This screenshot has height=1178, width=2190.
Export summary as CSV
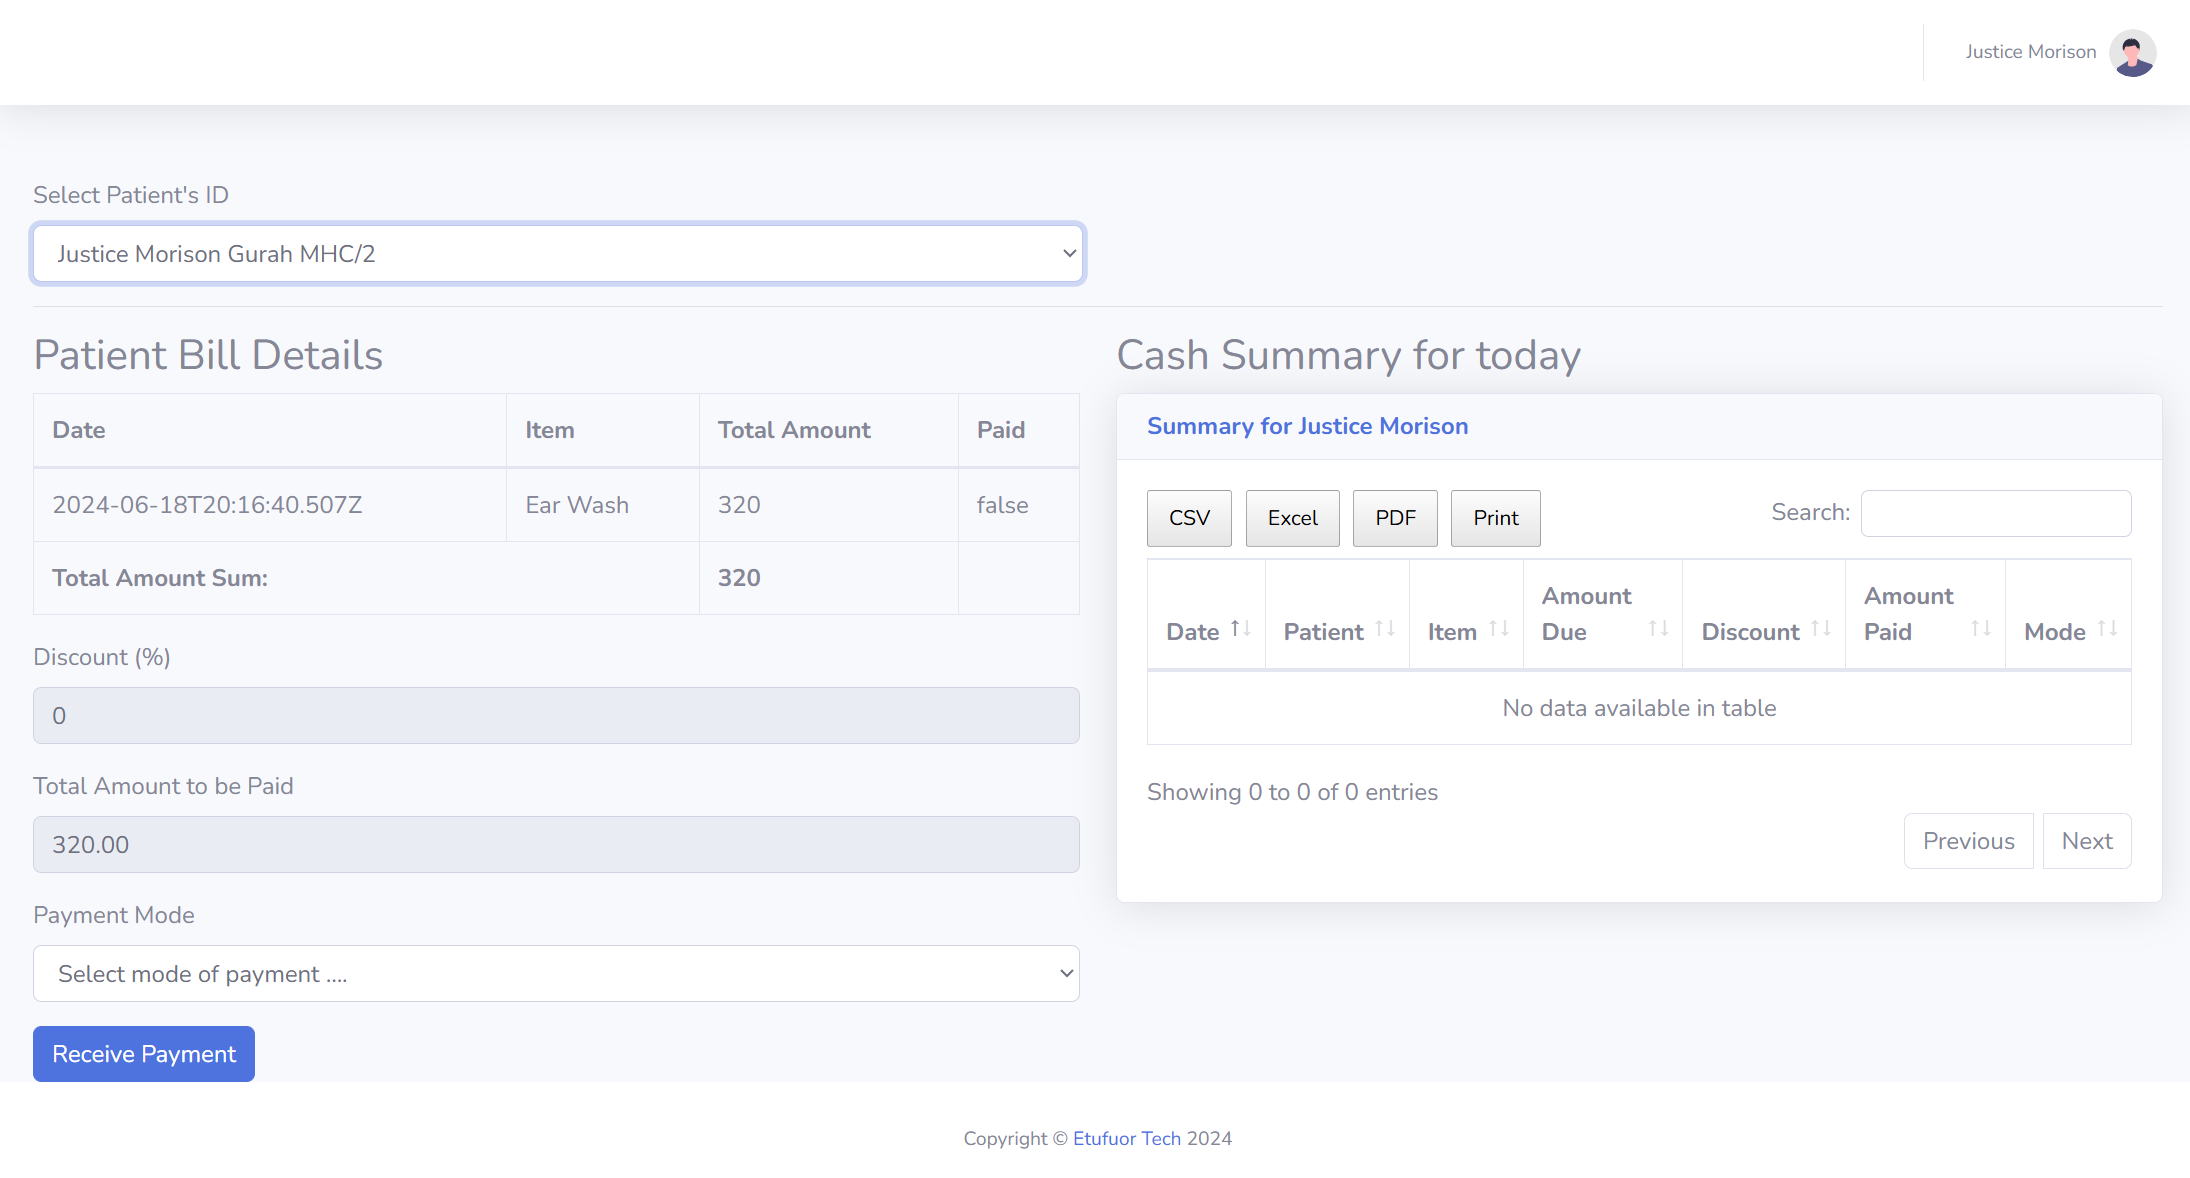pos(1189,518)
